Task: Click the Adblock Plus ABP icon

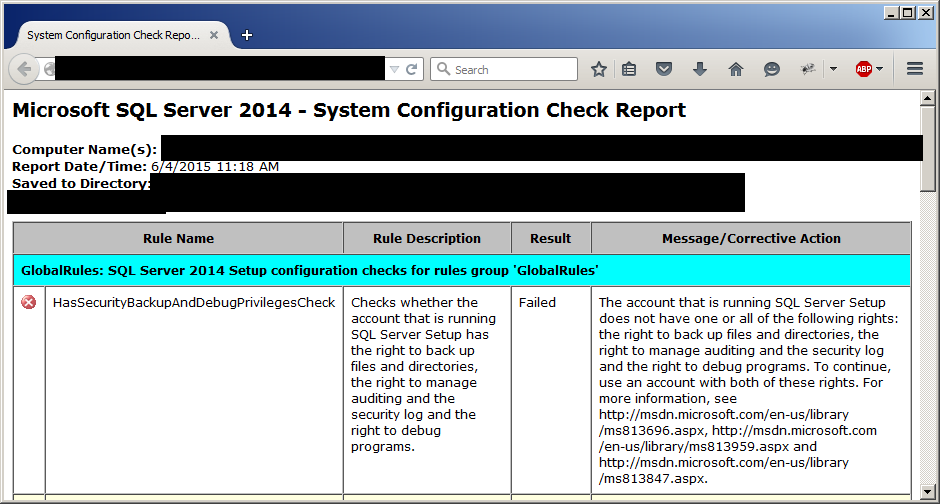Action: [864, 70]
